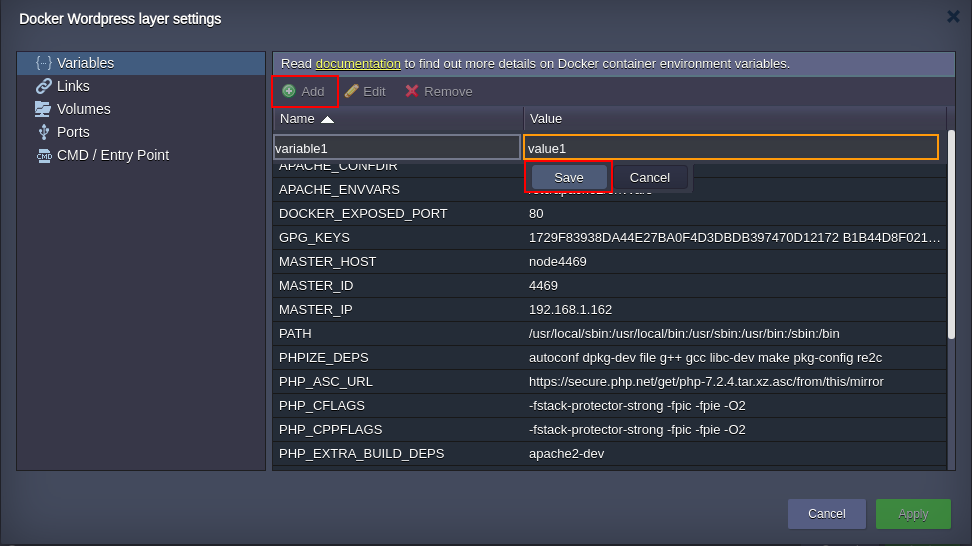The width and height of the screenshot is (972, 546).
Task: Click the Links chain icon
Action: click(x=43, y=86)
